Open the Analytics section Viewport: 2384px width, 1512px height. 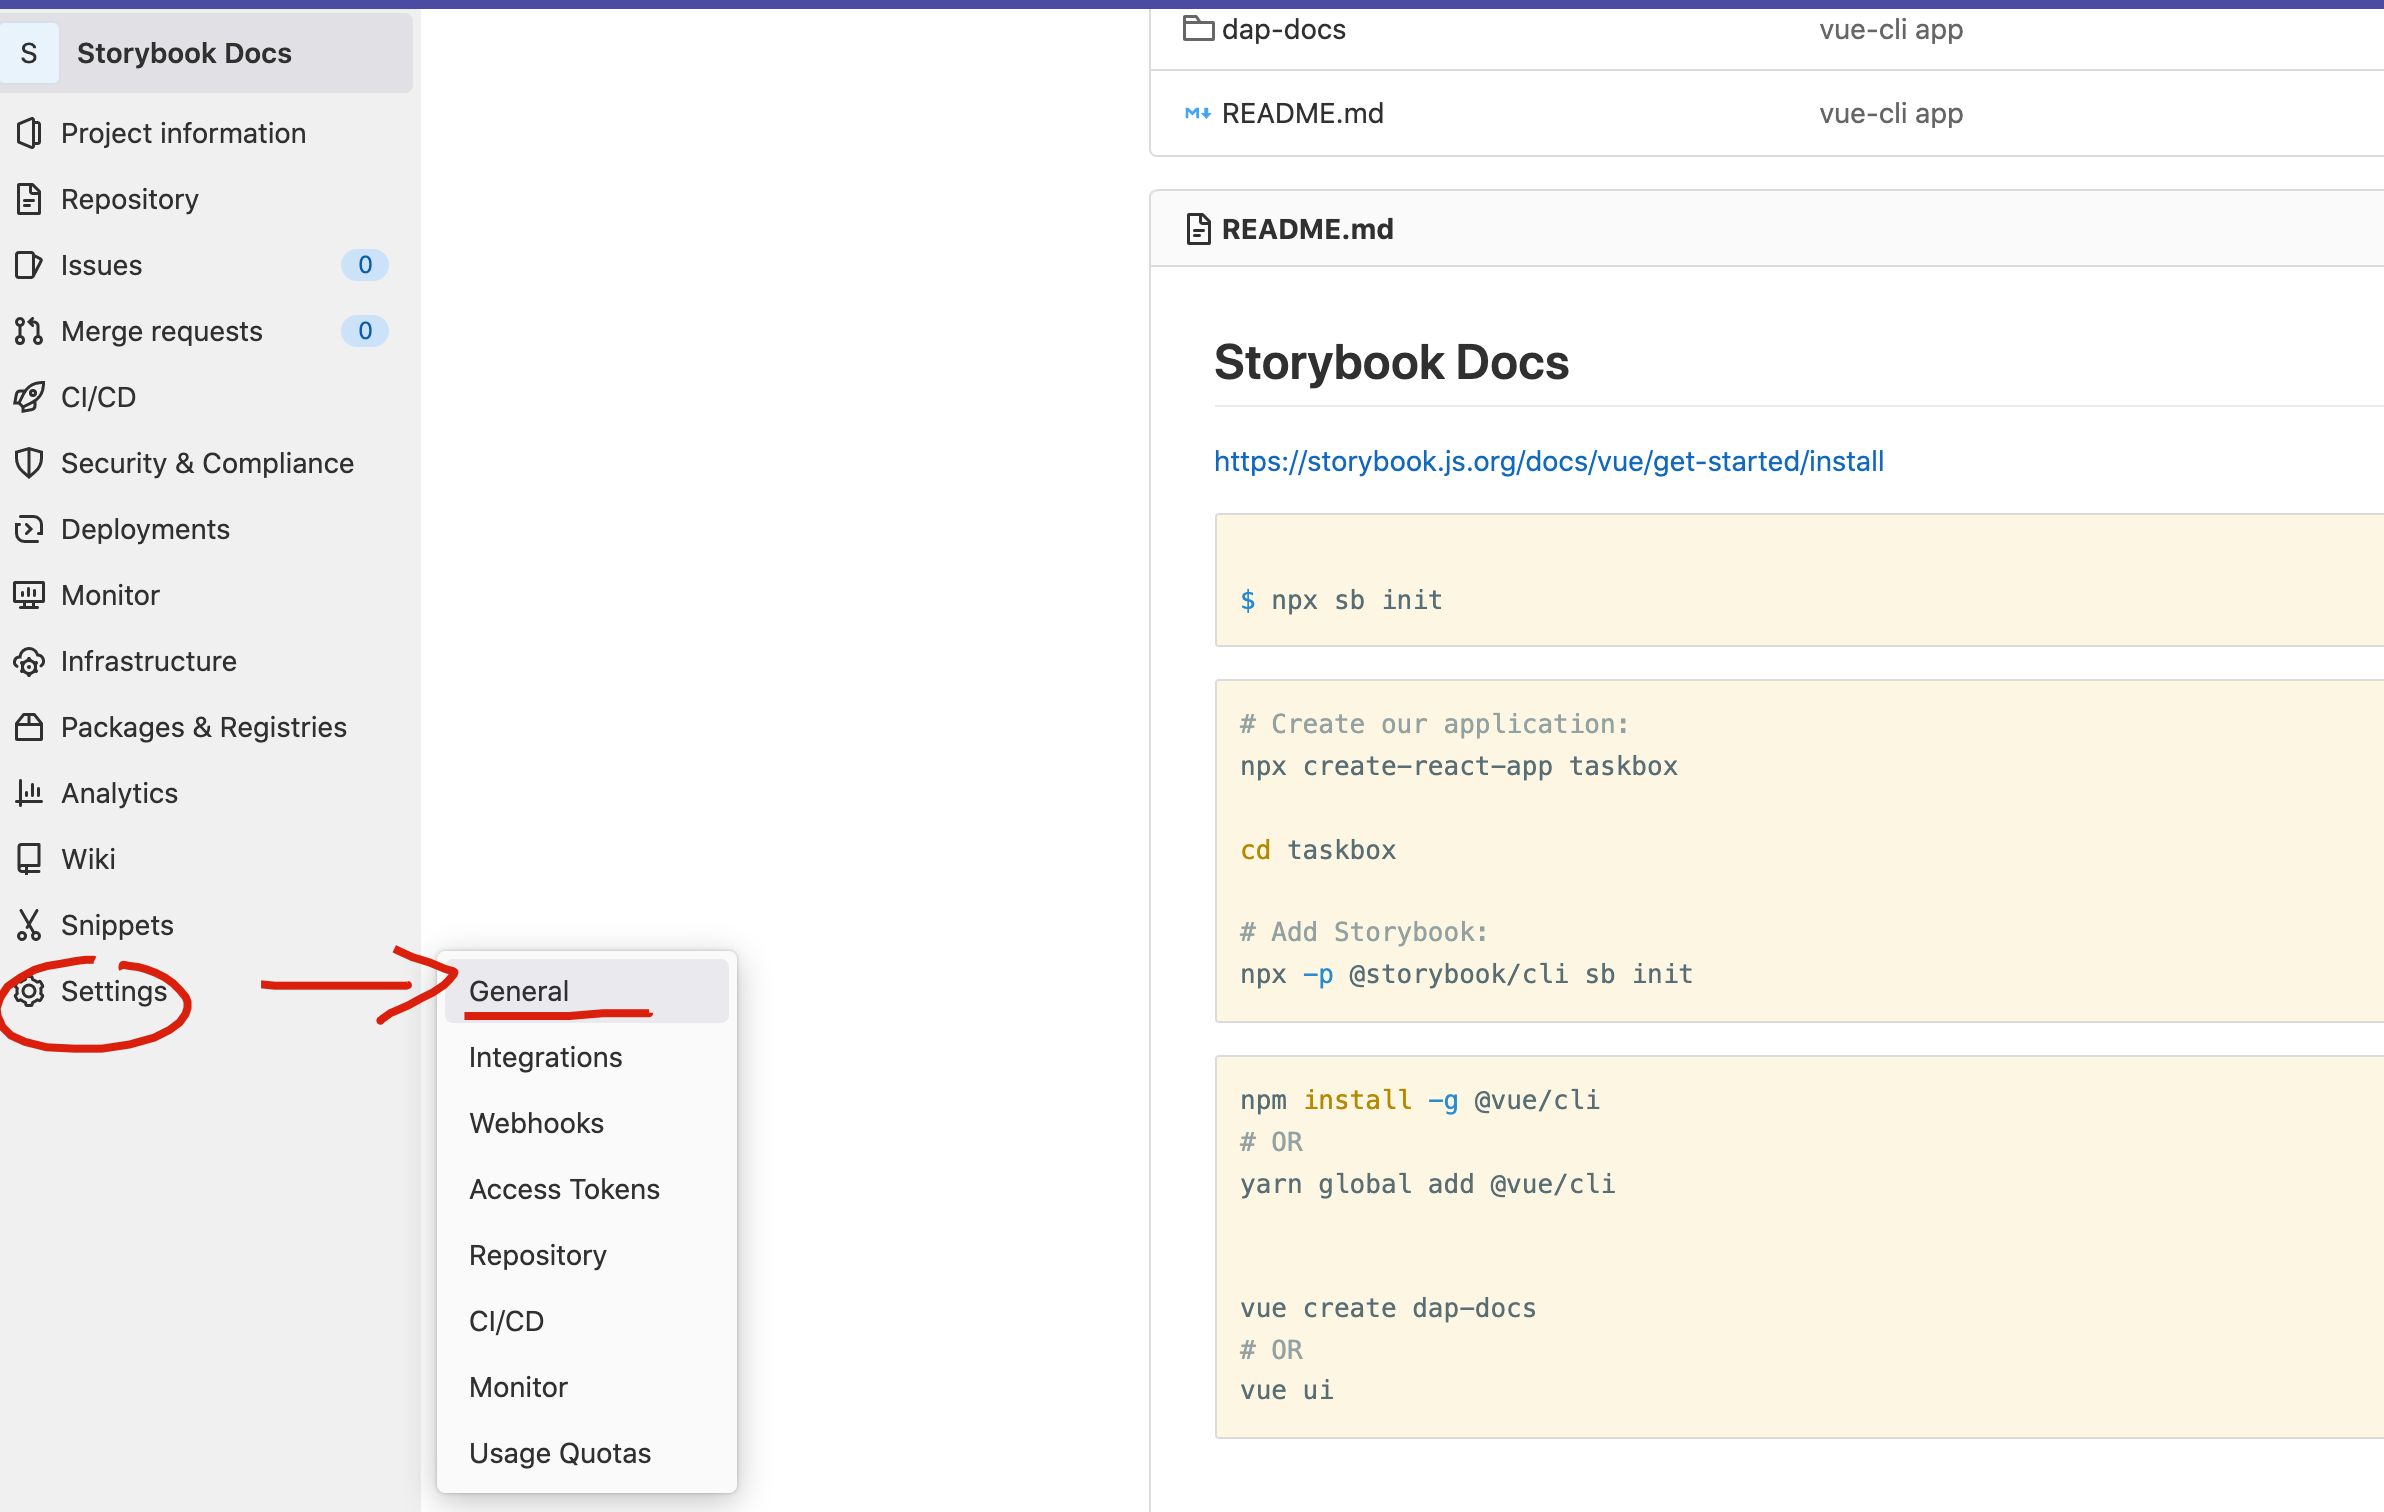click(x=119, y=793)
